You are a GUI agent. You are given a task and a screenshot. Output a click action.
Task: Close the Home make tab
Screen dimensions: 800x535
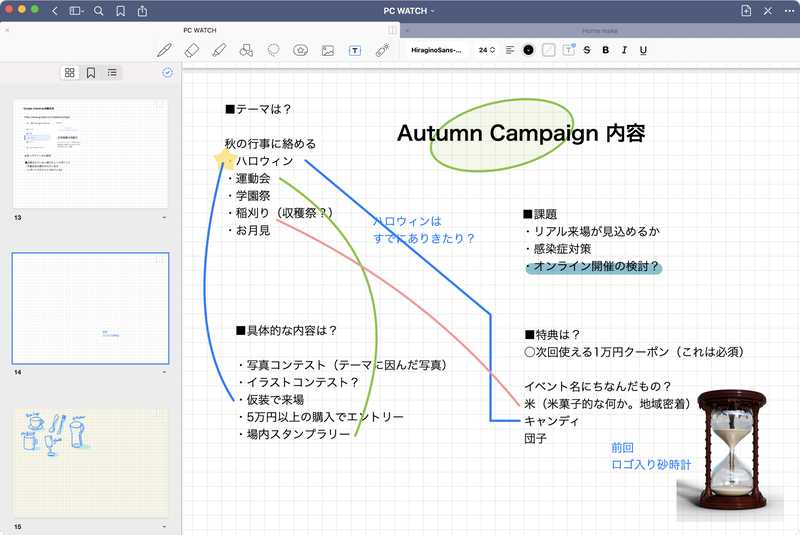(x=407, y=31)
